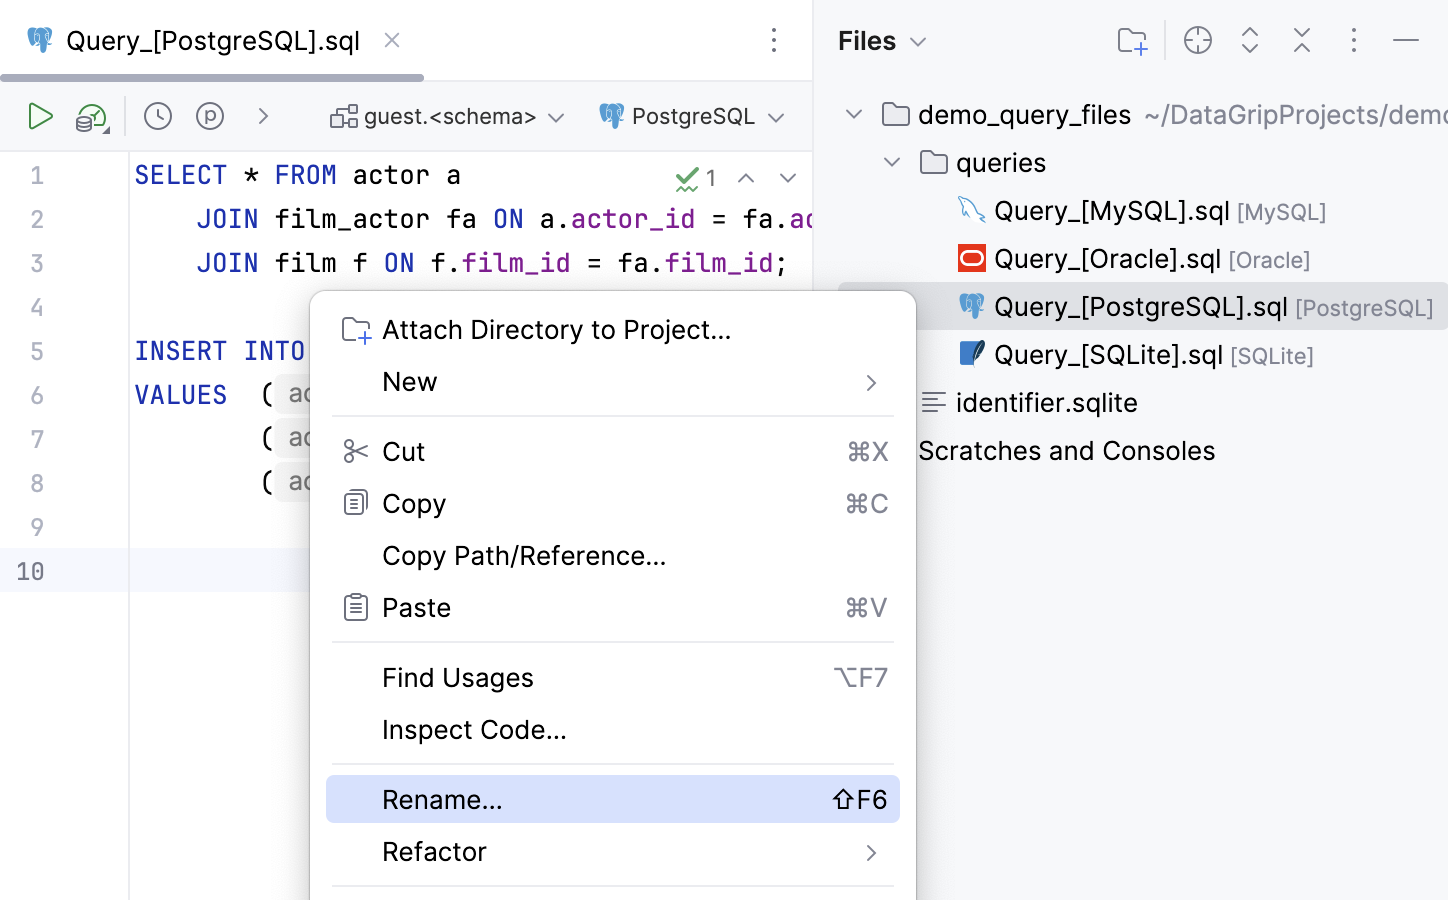Open Files panel options via kebab menu icon
This screenshot has width=1448, height=900.
1353,40
